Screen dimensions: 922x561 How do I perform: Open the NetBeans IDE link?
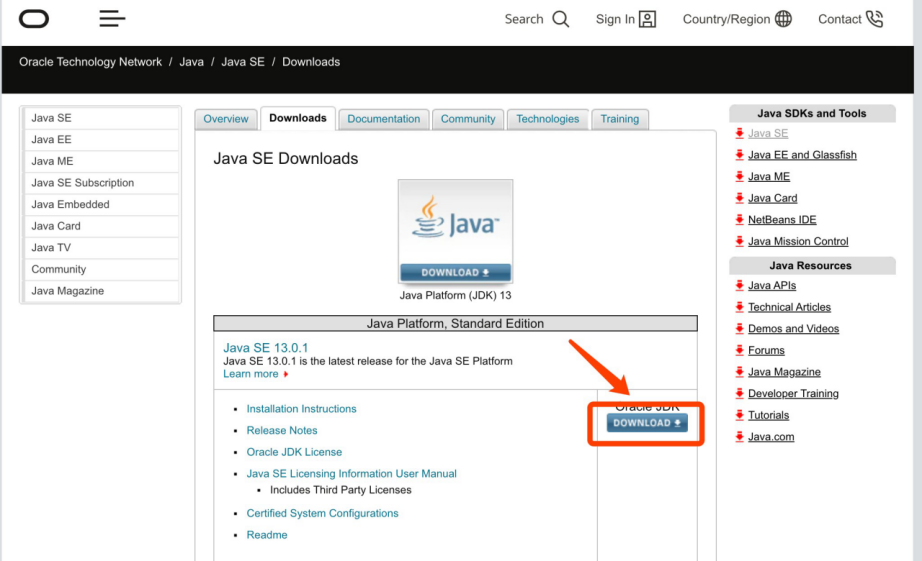(782, 219)
